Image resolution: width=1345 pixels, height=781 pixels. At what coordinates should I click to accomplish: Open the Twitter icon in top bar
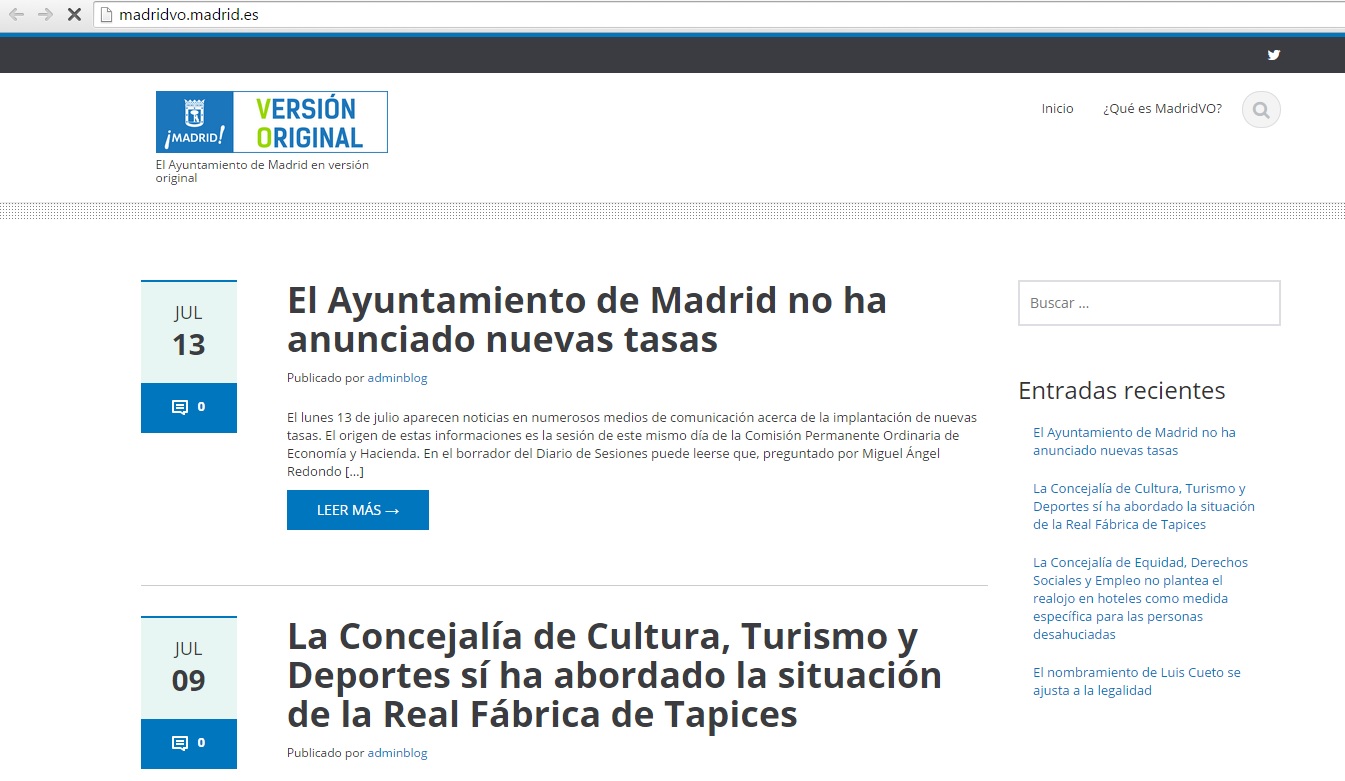click(x=1273, y=55)
